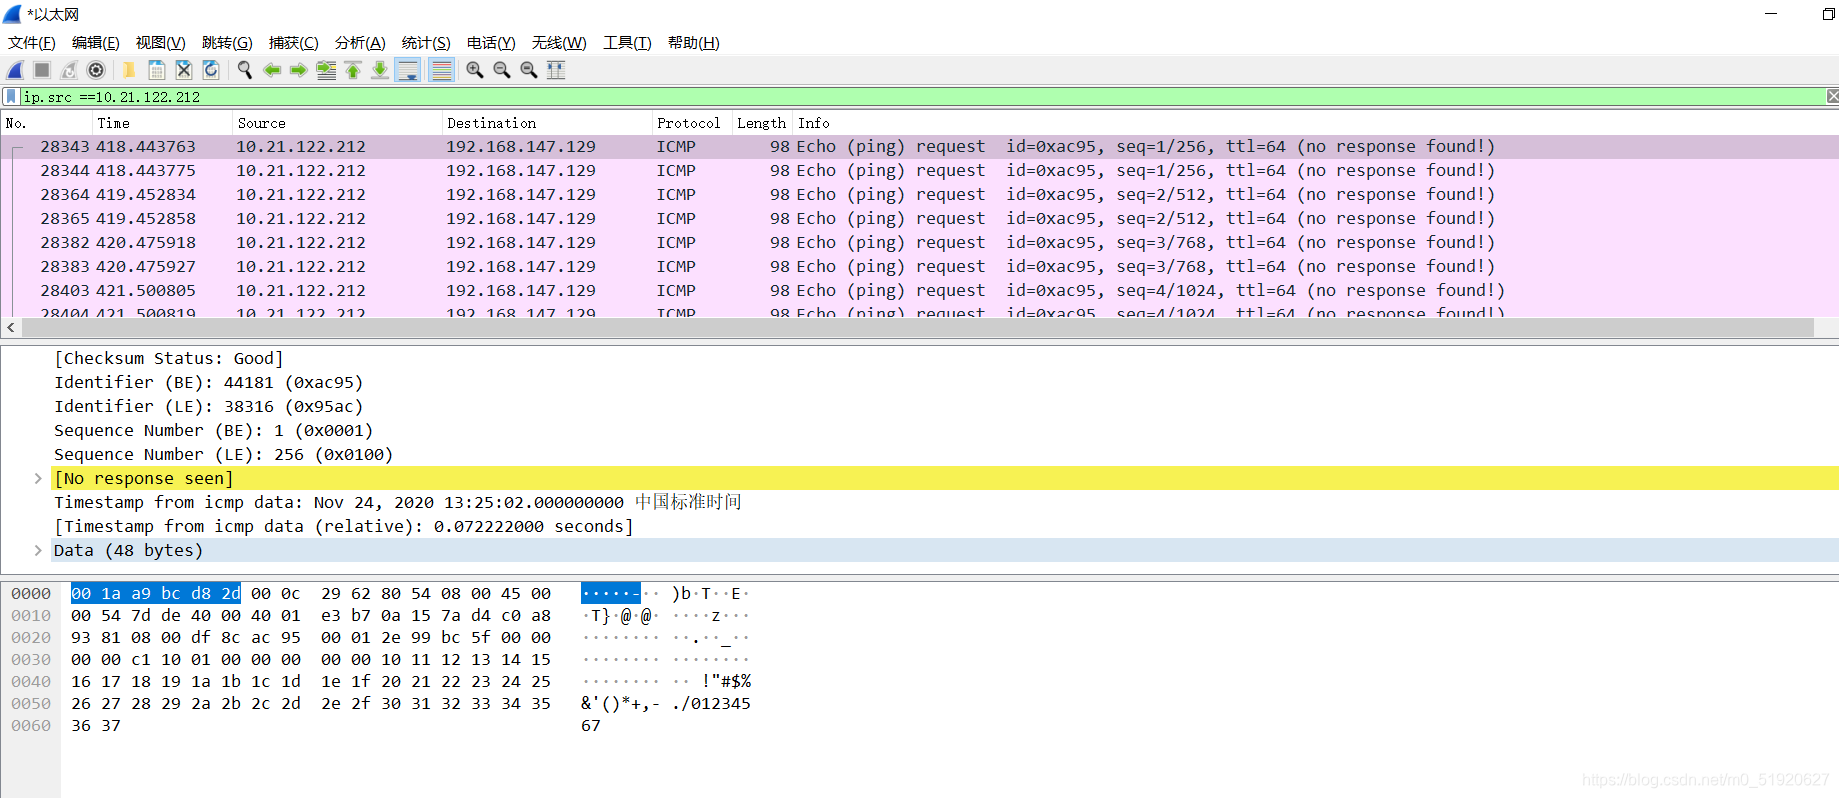Sort by the Source column header
1839x798 pixels.
click(x=337, y=123)
